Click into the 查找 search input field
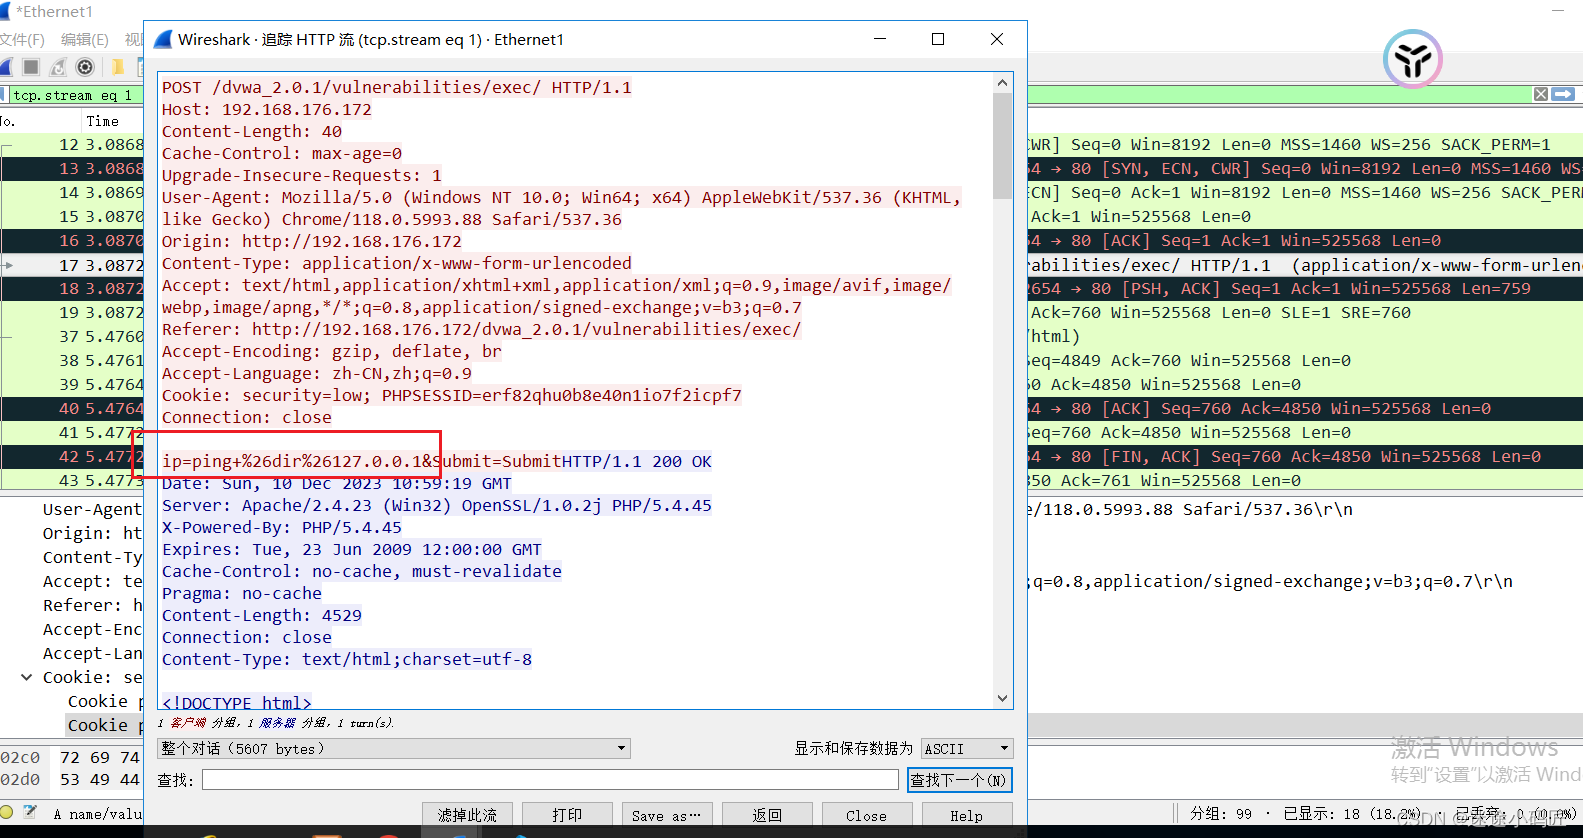1583x838 pixels. tap(550, 779)
